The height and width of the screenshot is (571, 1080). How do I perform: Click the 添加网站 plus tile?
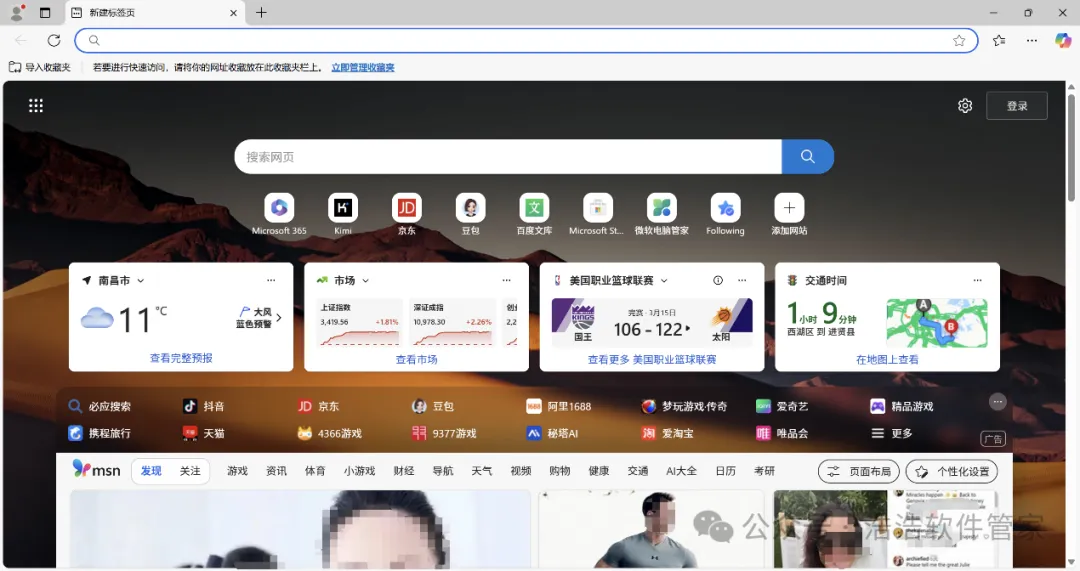(x=789, y=214)
